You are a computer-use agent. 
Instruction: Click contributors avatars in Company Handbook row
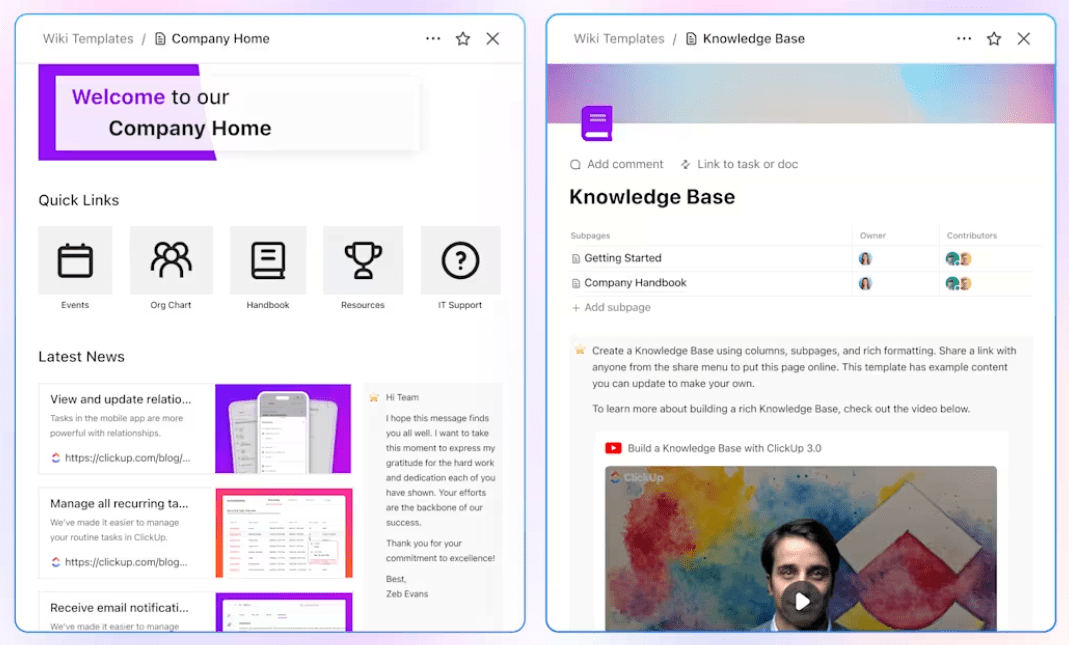959,283
